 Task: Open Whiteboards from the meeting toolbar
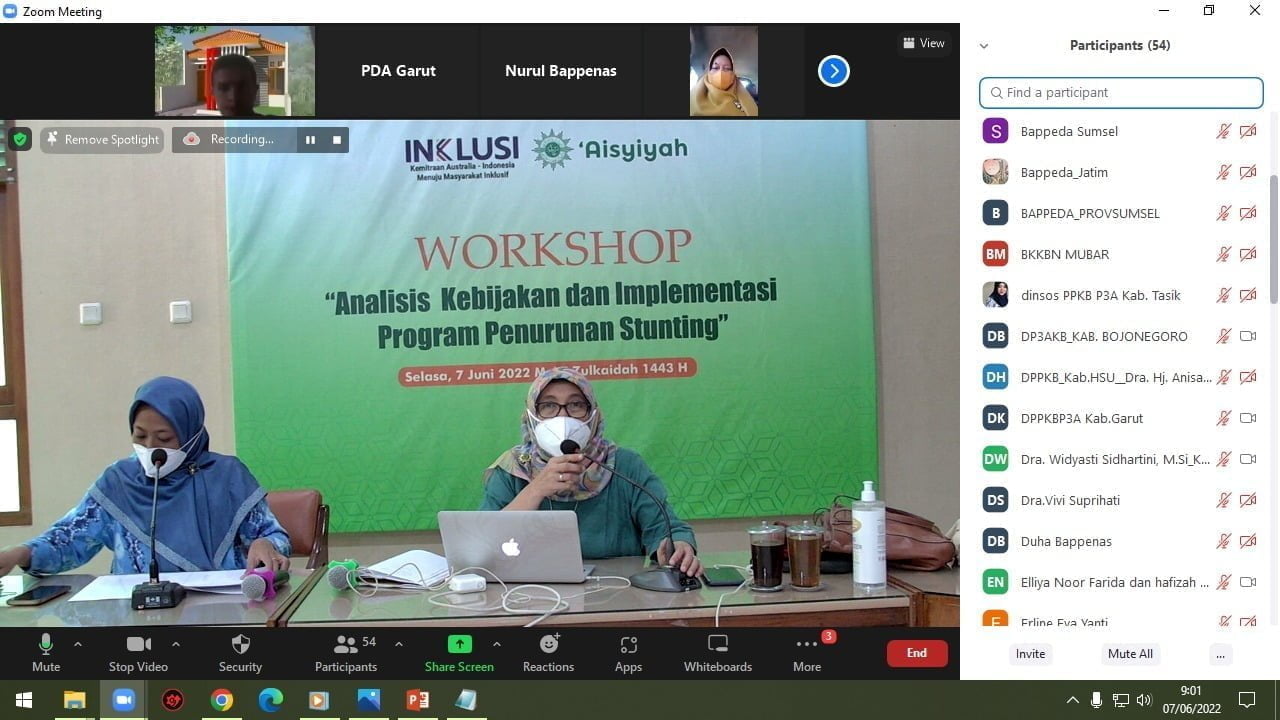tap(717, 645)
